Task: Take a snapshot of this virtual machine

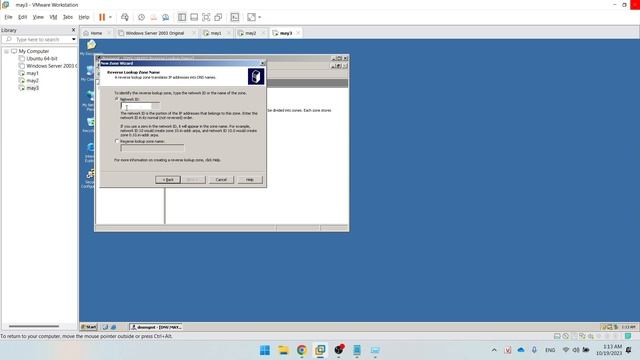Action: tap(141, 17)
